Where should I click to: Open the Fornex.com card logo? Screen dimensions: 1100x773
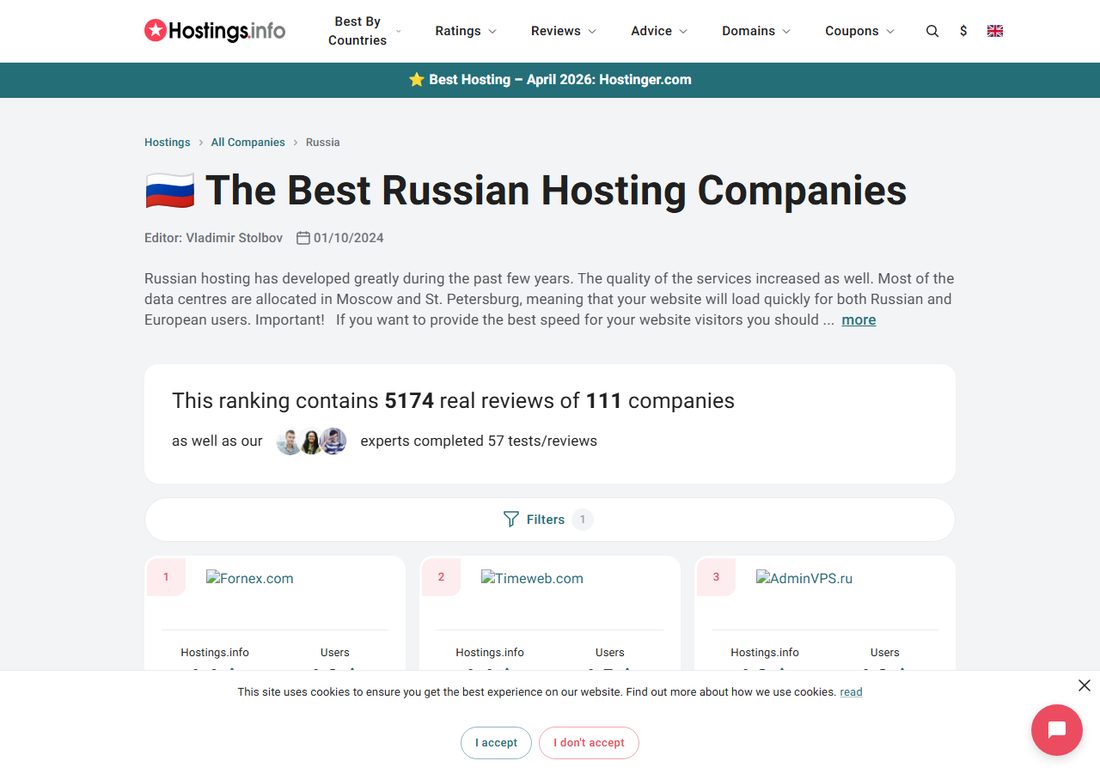pos(250,578)
